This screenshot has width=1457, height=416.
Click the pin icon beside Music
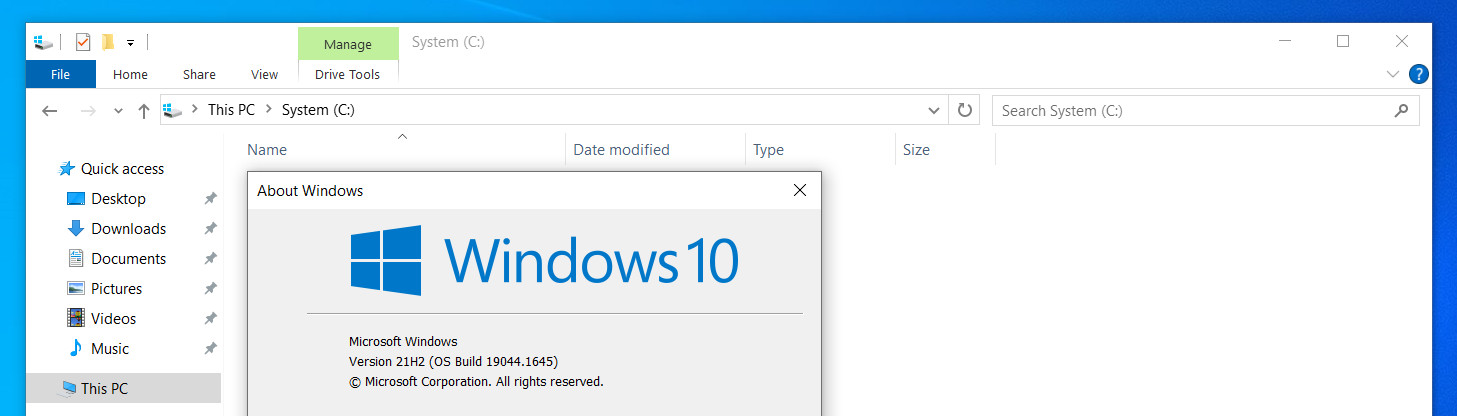point(210,349)
